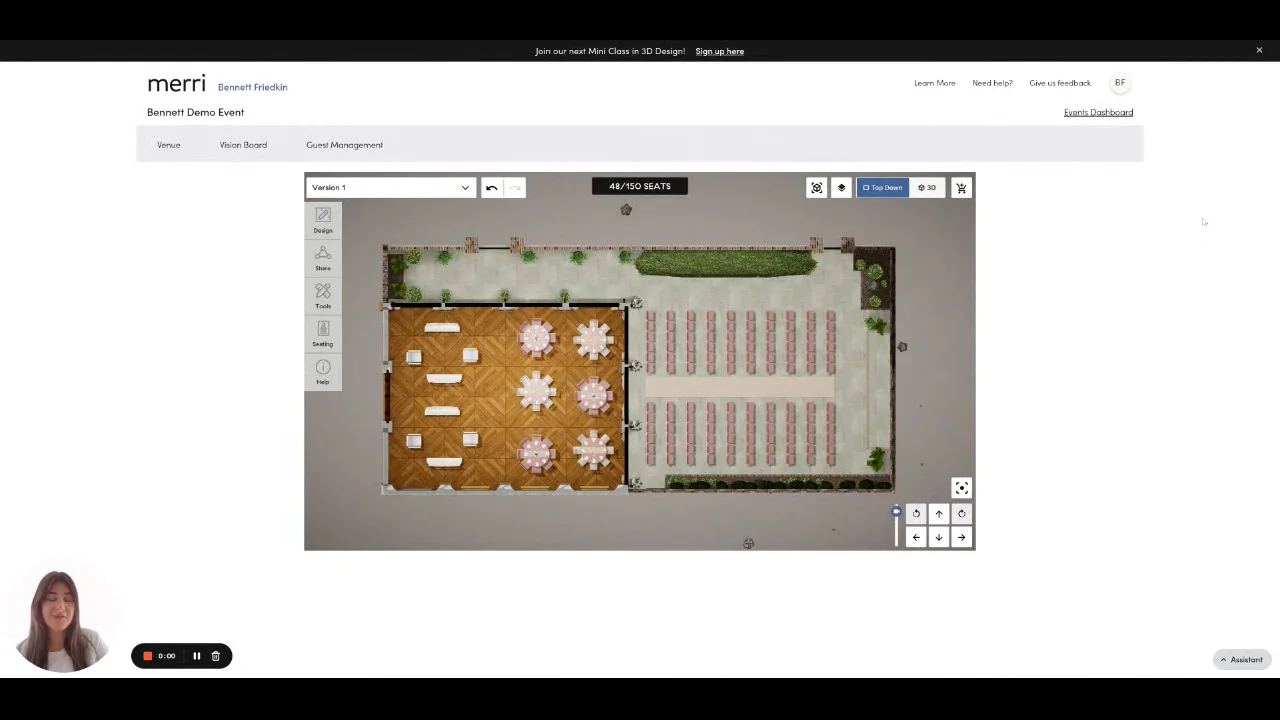1280x720 pixels.
Task: Switch to Top Down view
Action: click(x=882, y=187)
